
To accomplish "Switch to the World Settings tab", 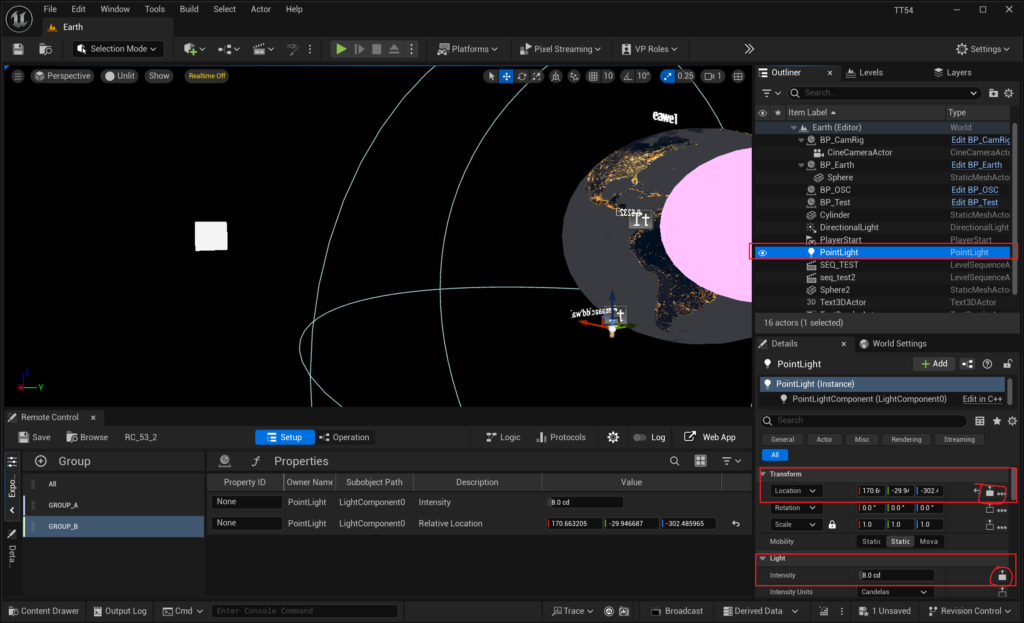I will tap(893, 343).
